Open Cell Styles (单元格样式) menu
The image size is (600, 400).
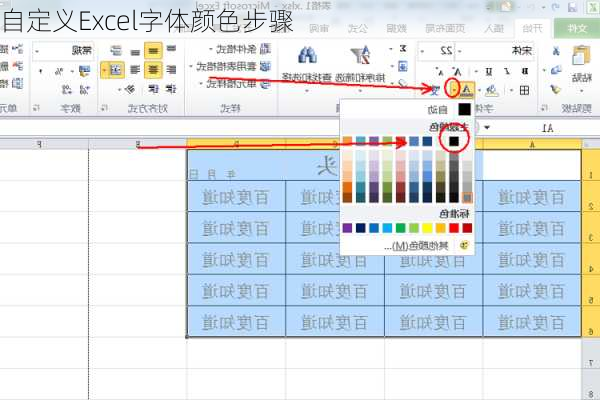(235, 83)
